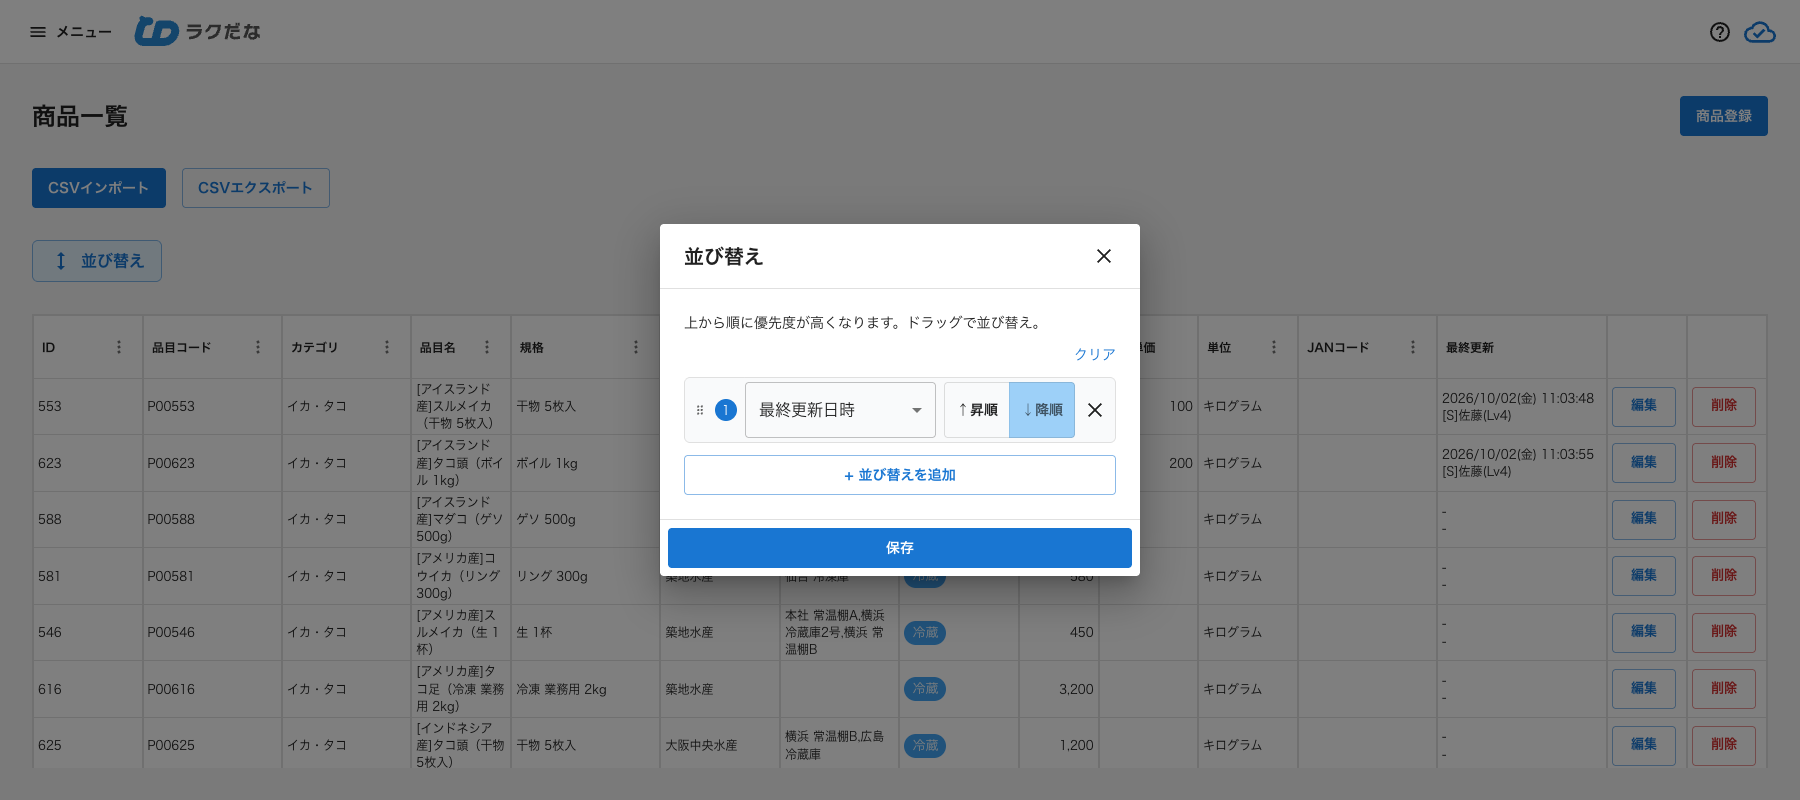Select 降順 descending order

1042,410
